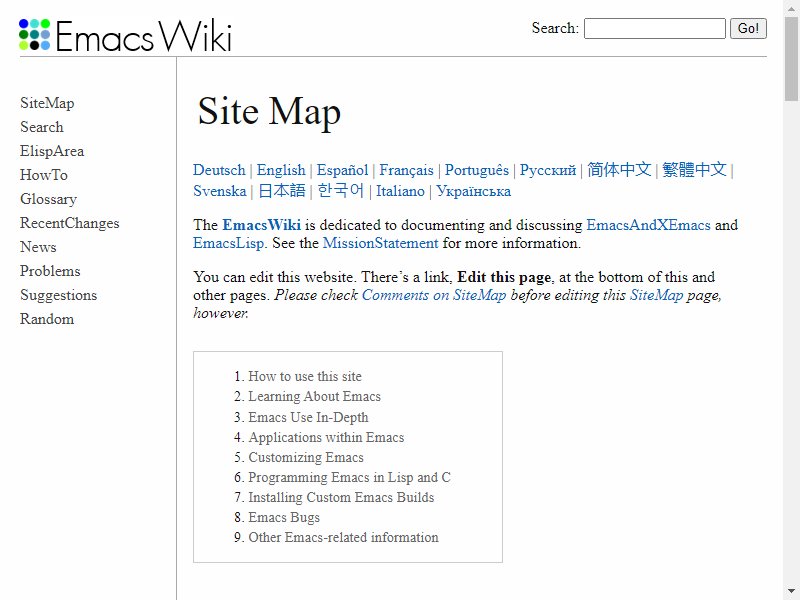The width and height of the screenshot is (800, 600).
Task: Switch language to Français
Action: point(406,170)
